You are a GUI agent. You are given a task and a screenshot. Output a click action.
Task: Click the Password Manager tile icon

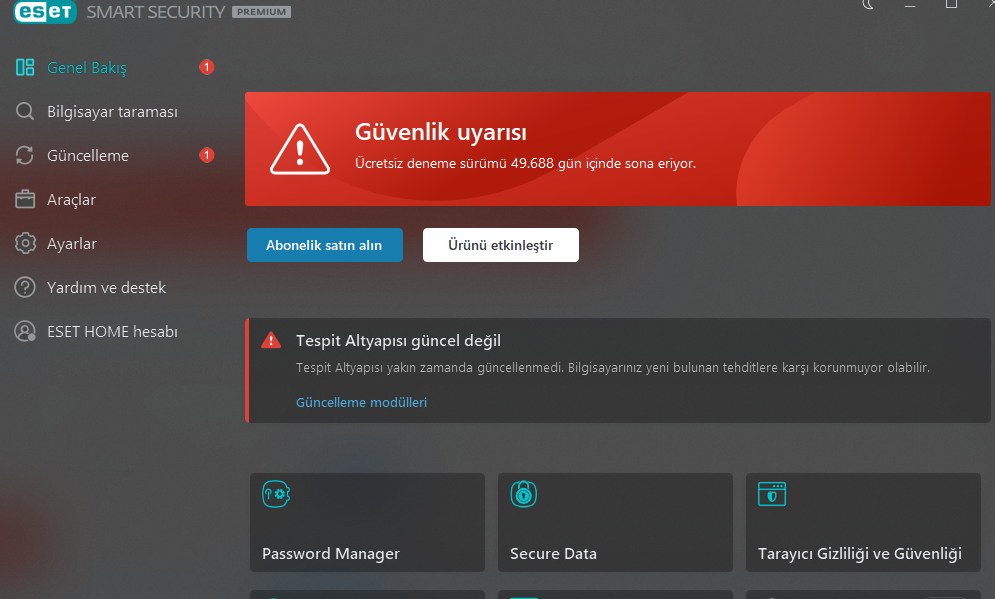[276, 493]
